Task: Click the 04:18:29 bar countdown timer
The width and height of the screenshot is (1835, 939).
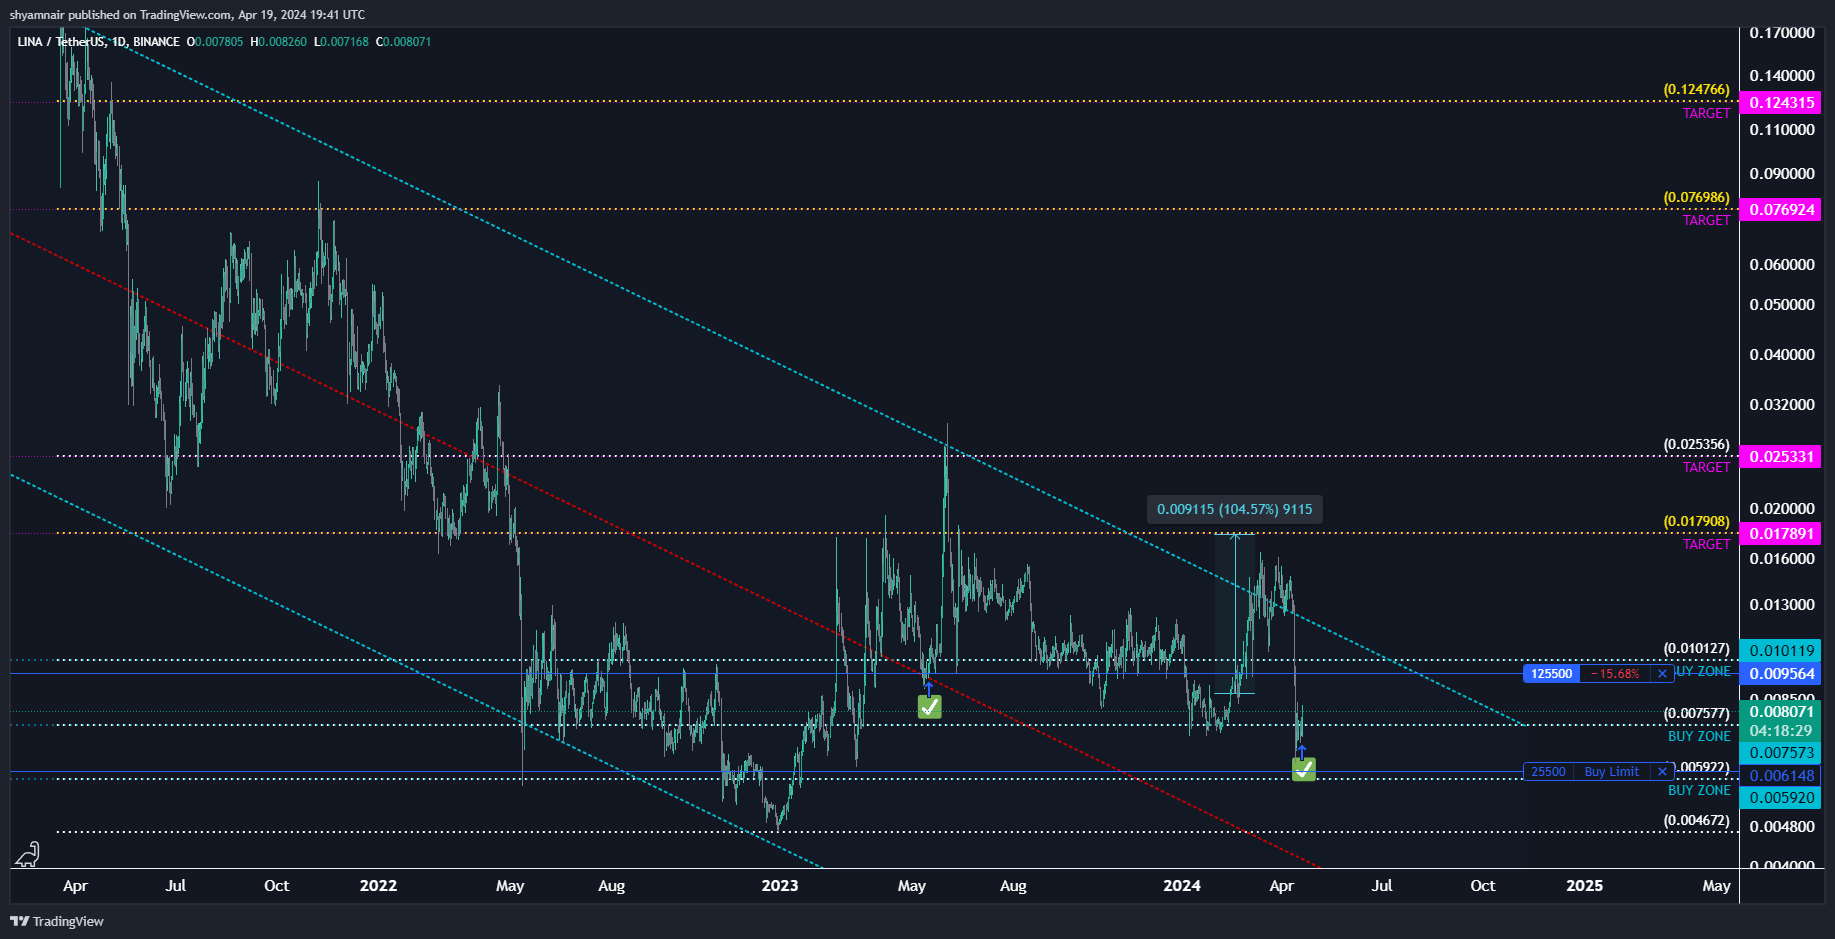Action: tap(1781, 731)
